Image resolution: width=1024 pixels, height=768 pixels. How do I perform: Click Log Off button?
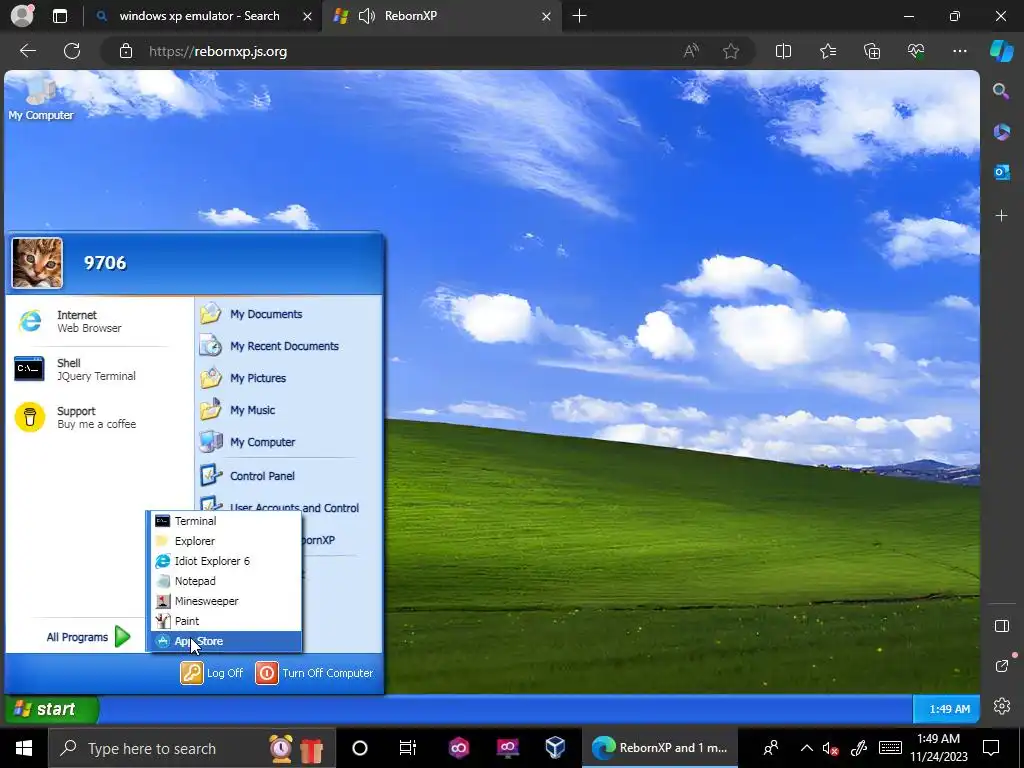[212, 673]
